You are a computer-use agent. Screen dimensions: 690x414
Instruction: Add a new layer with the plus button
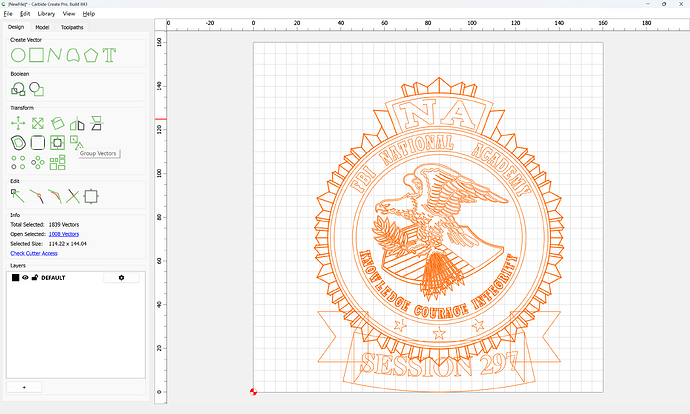[24, 387]
